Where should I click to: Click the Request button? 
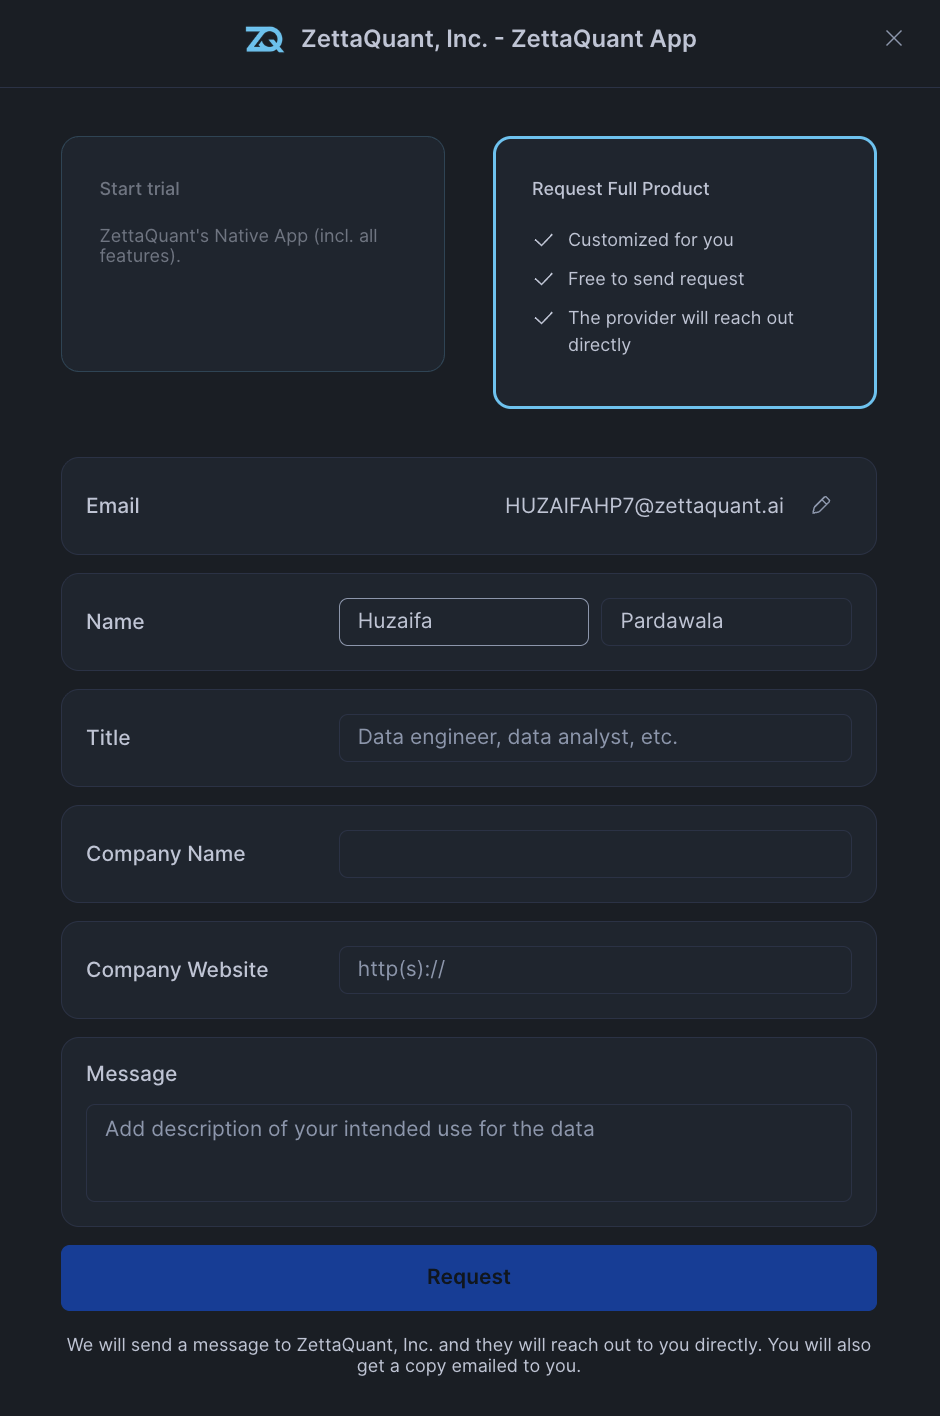(469, 1277)
